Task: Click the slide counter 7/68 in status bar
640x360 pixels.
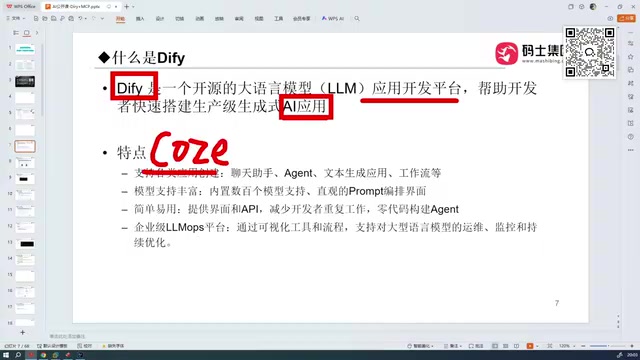Action: tap(17, 346)
